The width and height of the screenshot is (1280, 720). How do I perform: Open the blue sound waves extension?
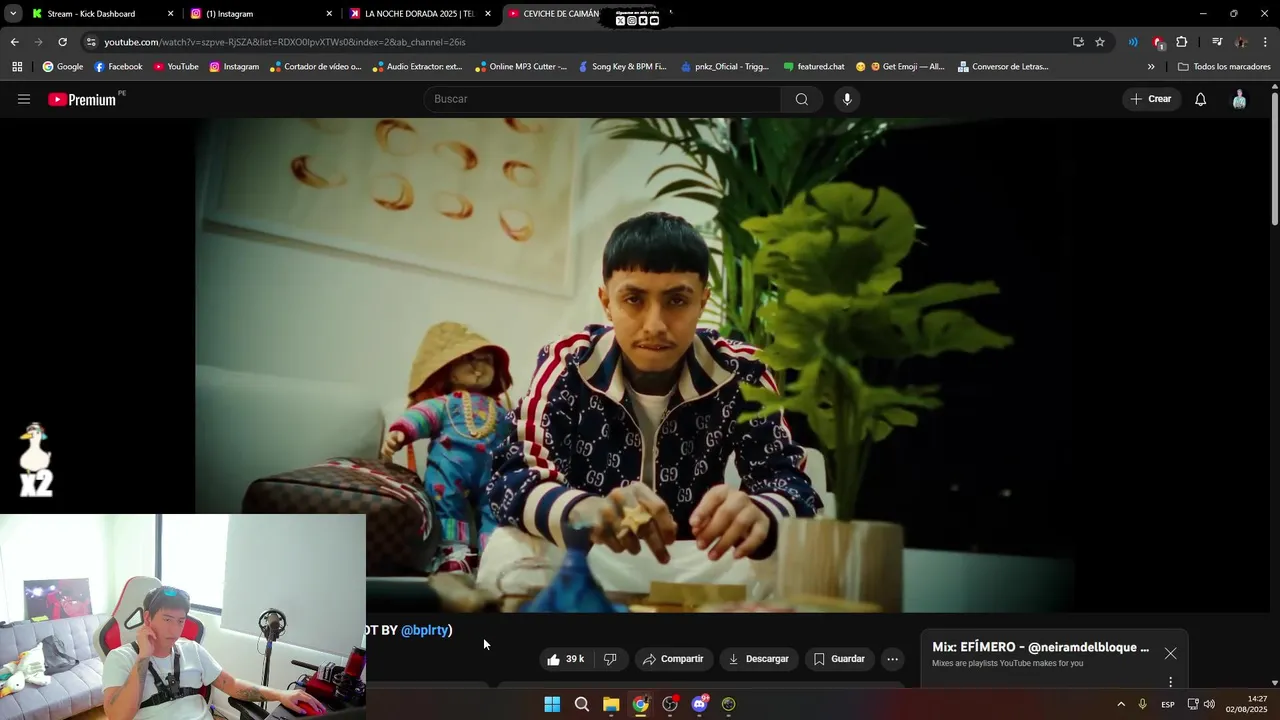tap(1133, 42)
